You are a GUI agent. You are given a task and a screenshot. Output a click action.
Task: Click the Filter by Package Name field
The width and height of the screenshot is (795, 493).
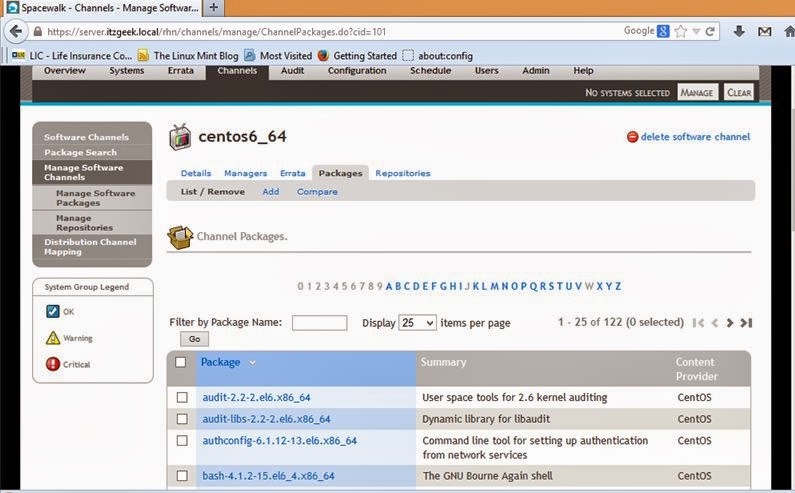[x=319, y=323]
